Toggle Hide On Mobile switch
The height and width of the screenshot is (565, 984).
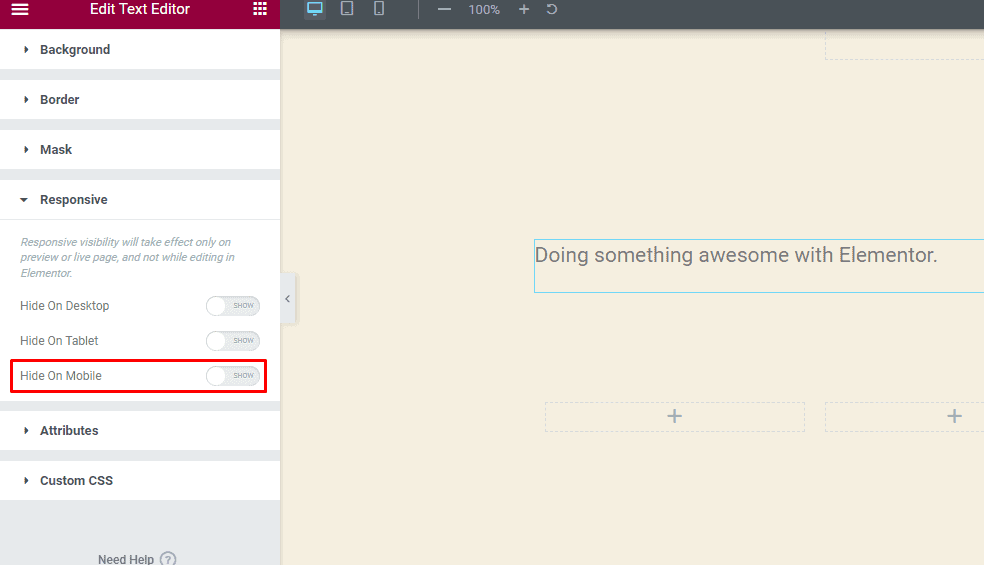[x=233, y=376]
